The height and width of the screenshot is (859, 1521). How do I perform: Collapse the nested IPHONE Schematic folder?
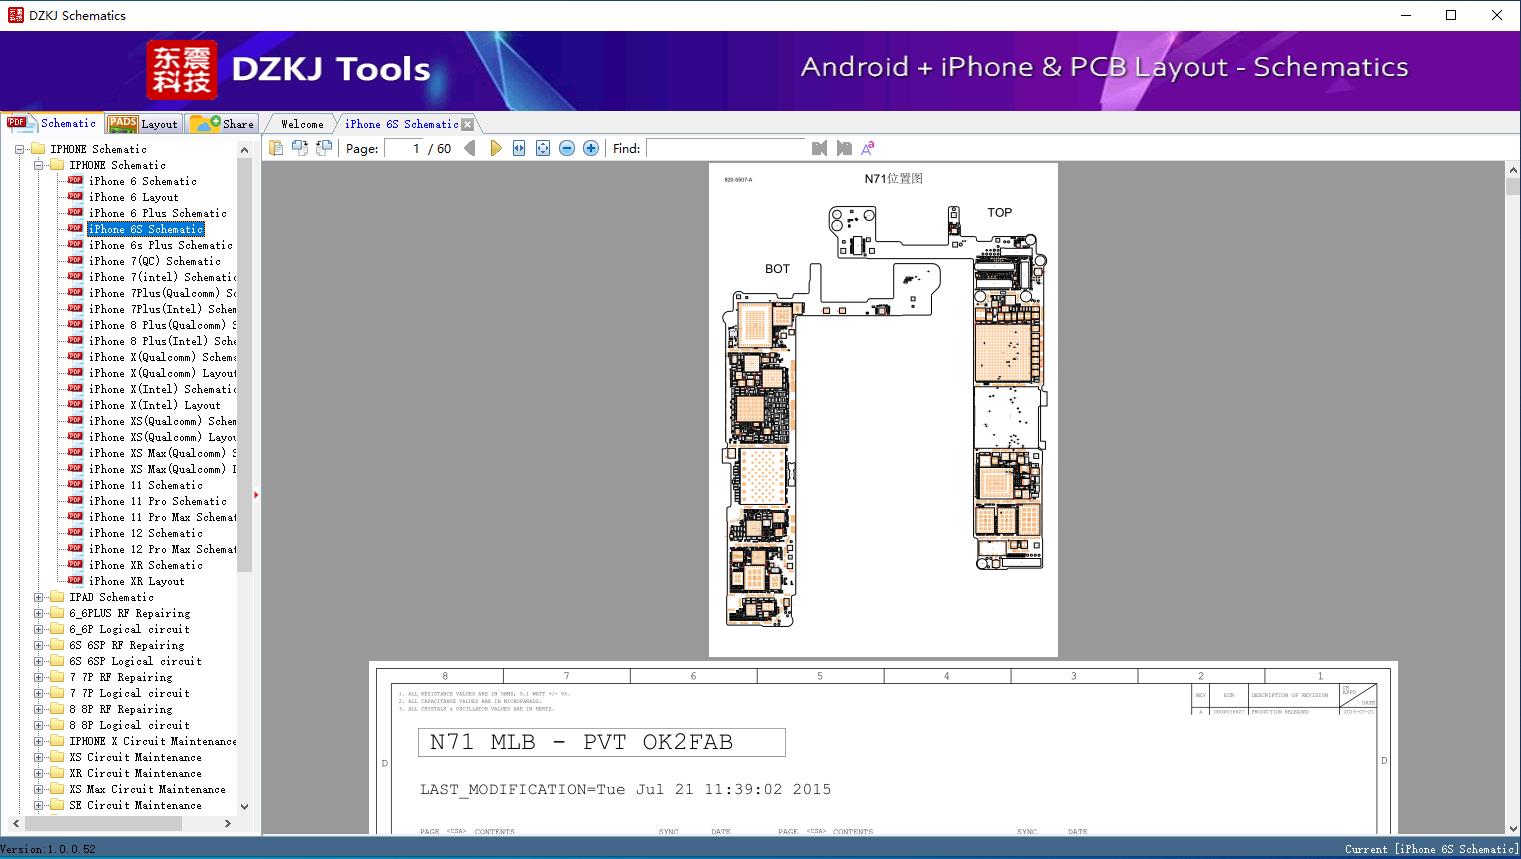click(39, 165)
